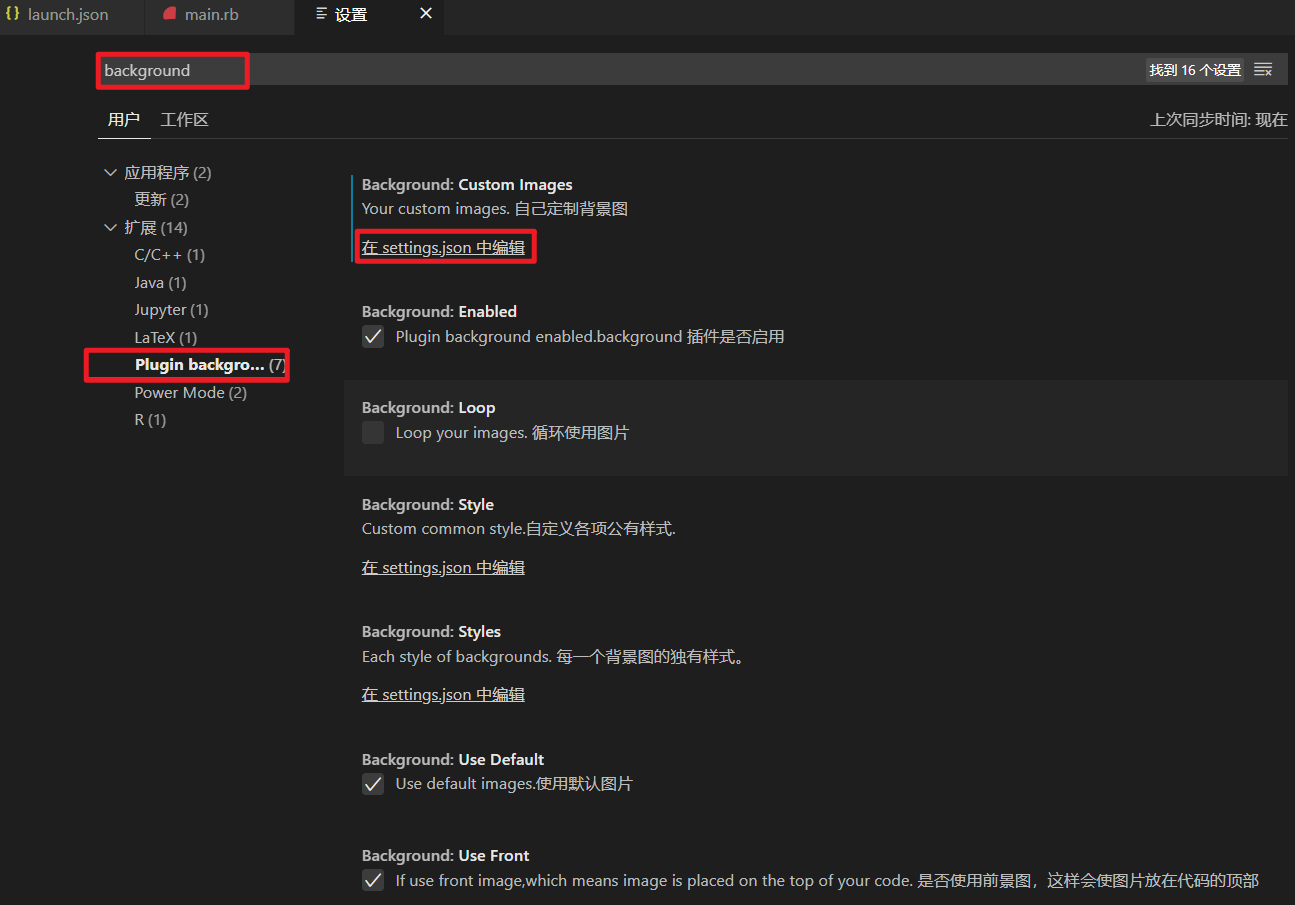Click the 找到 16 个设置 results badge
The image size is (1295, 905).
click(1195, 70)
